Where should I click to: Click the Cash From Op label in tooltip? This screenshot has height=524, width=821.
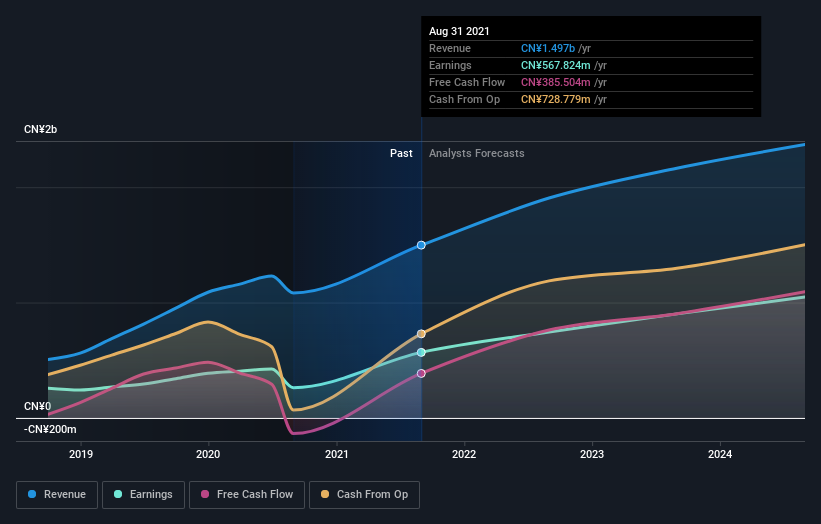point(464,99)
